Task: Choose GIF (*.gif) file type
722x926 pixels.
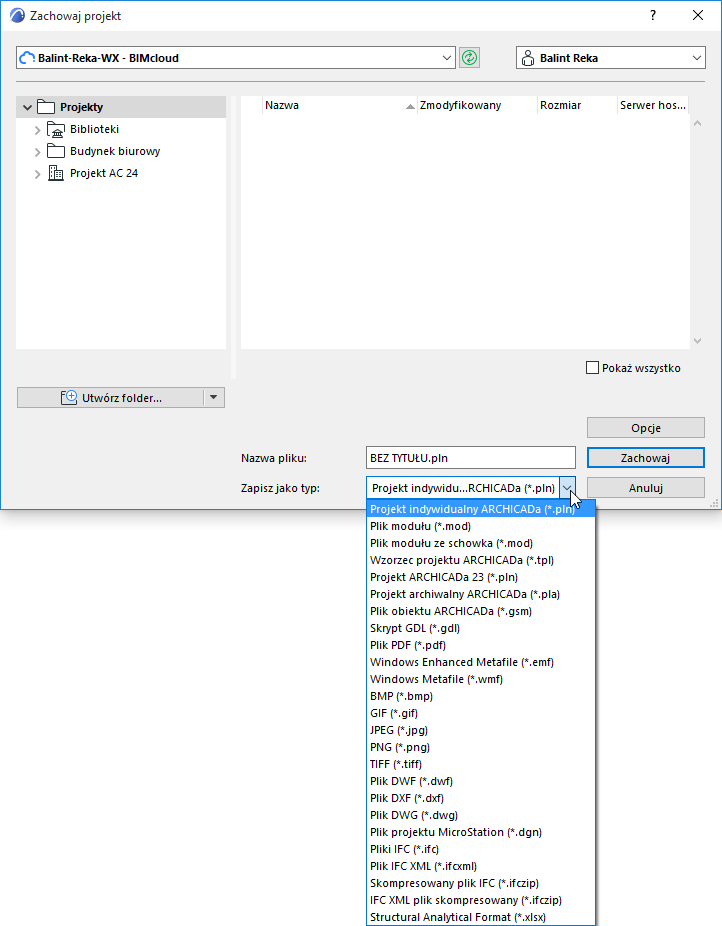Action: click(x=481, y=713)
